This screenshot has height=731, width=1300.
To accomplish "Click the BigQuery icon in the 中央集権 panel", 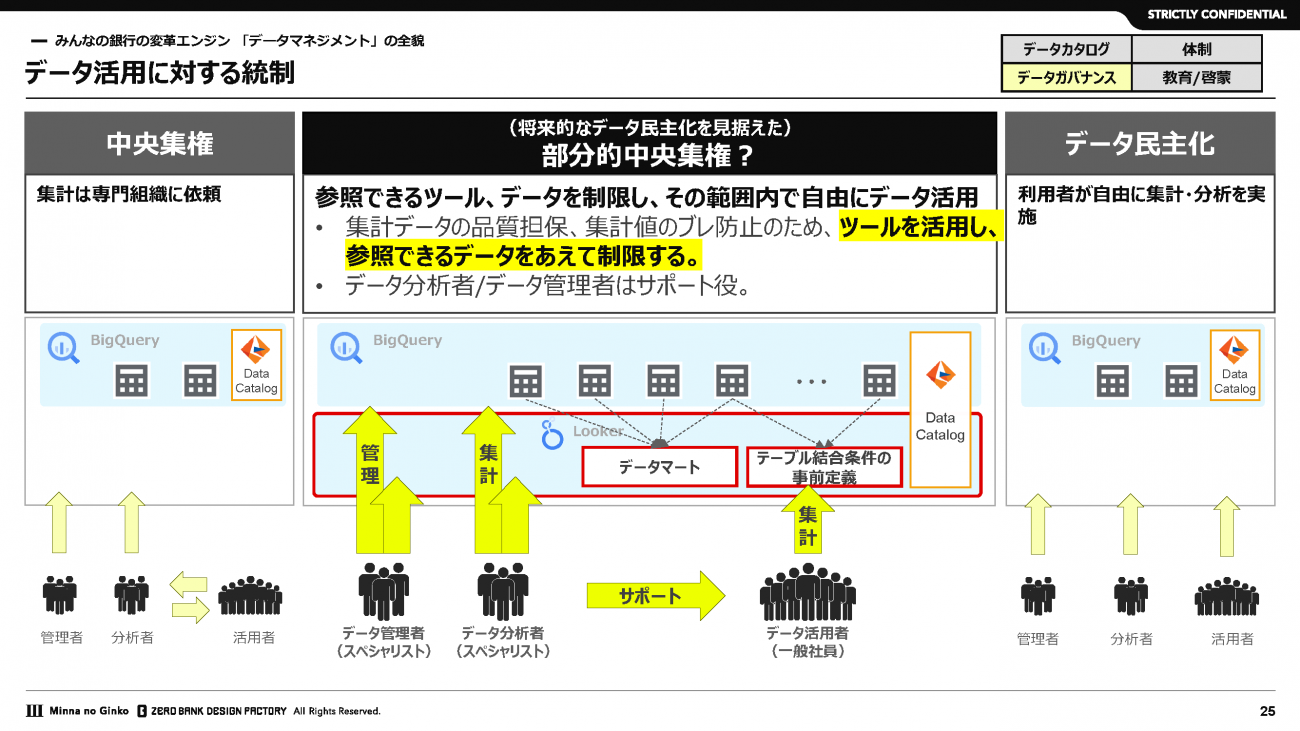I will coord(64,346).
